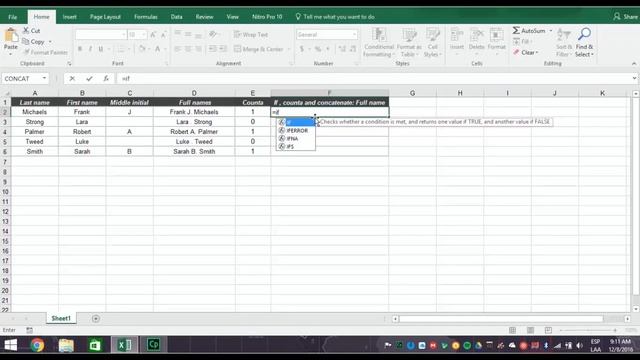Click the Windows Start button
The image size is (640, 360).
pos(11,345)
